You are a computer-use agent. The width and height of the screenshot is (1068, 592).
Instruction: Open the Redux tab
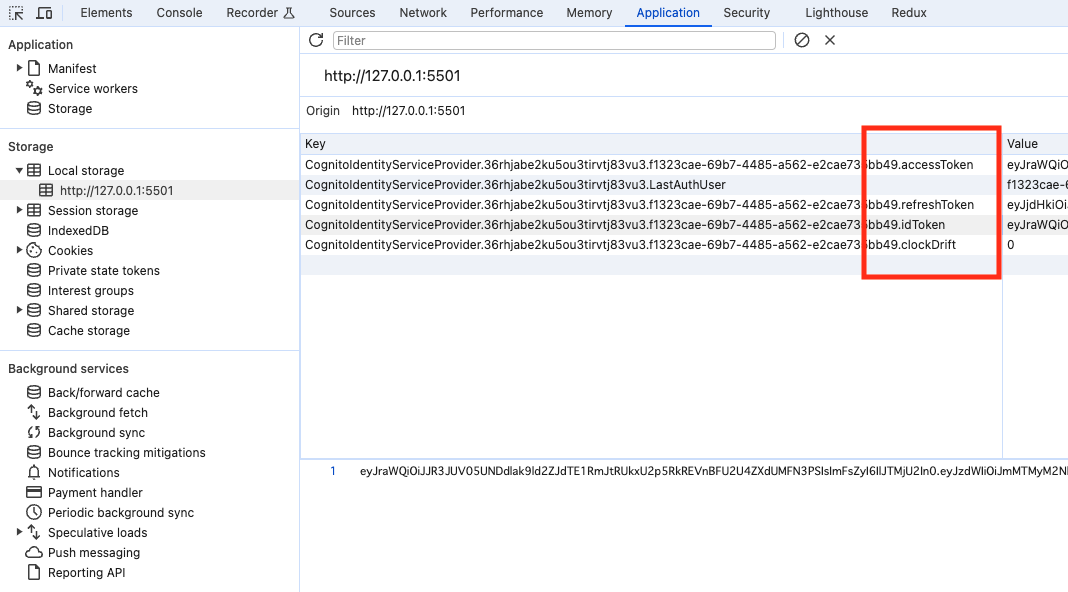pos(908,13)
